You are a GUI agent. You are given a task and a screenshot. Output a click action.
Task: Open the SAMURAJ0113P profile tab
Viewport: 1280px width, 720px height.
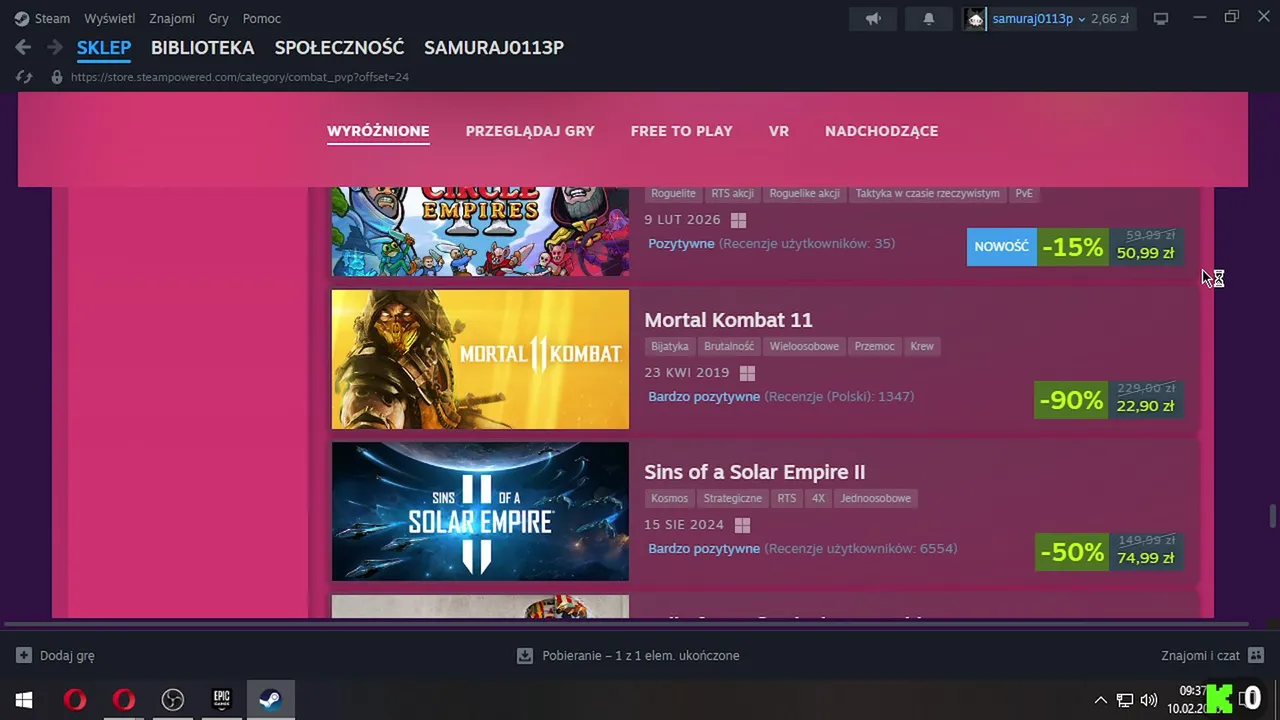coord(494,47)
